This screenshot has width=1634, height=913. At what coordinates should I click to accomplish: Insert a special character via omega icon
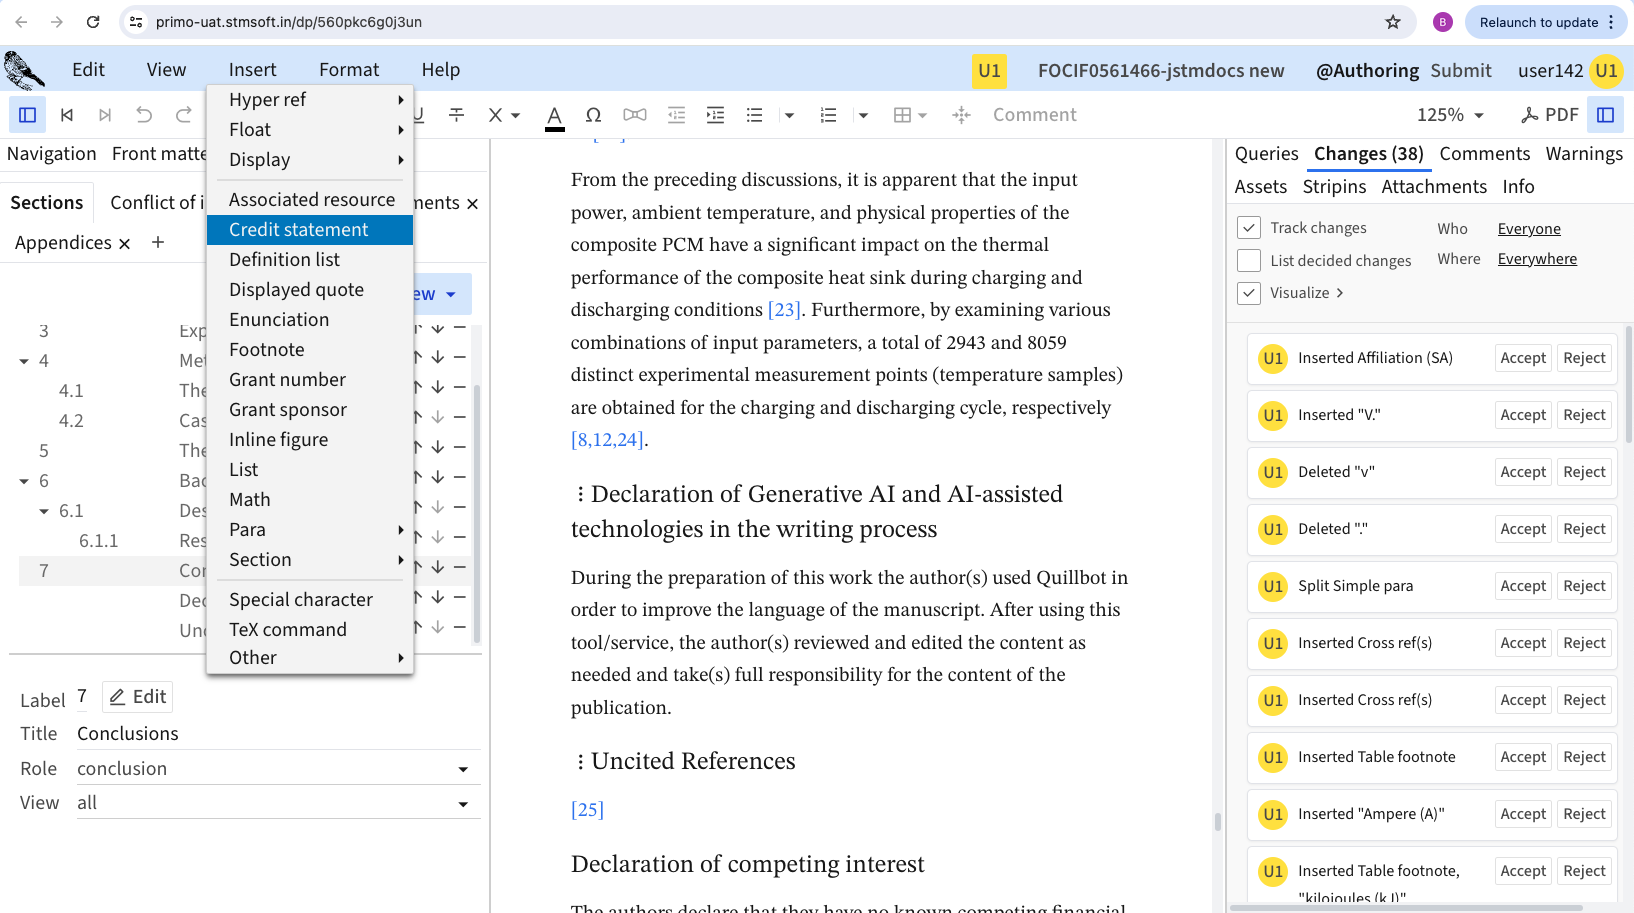click(x=593, y=115)
